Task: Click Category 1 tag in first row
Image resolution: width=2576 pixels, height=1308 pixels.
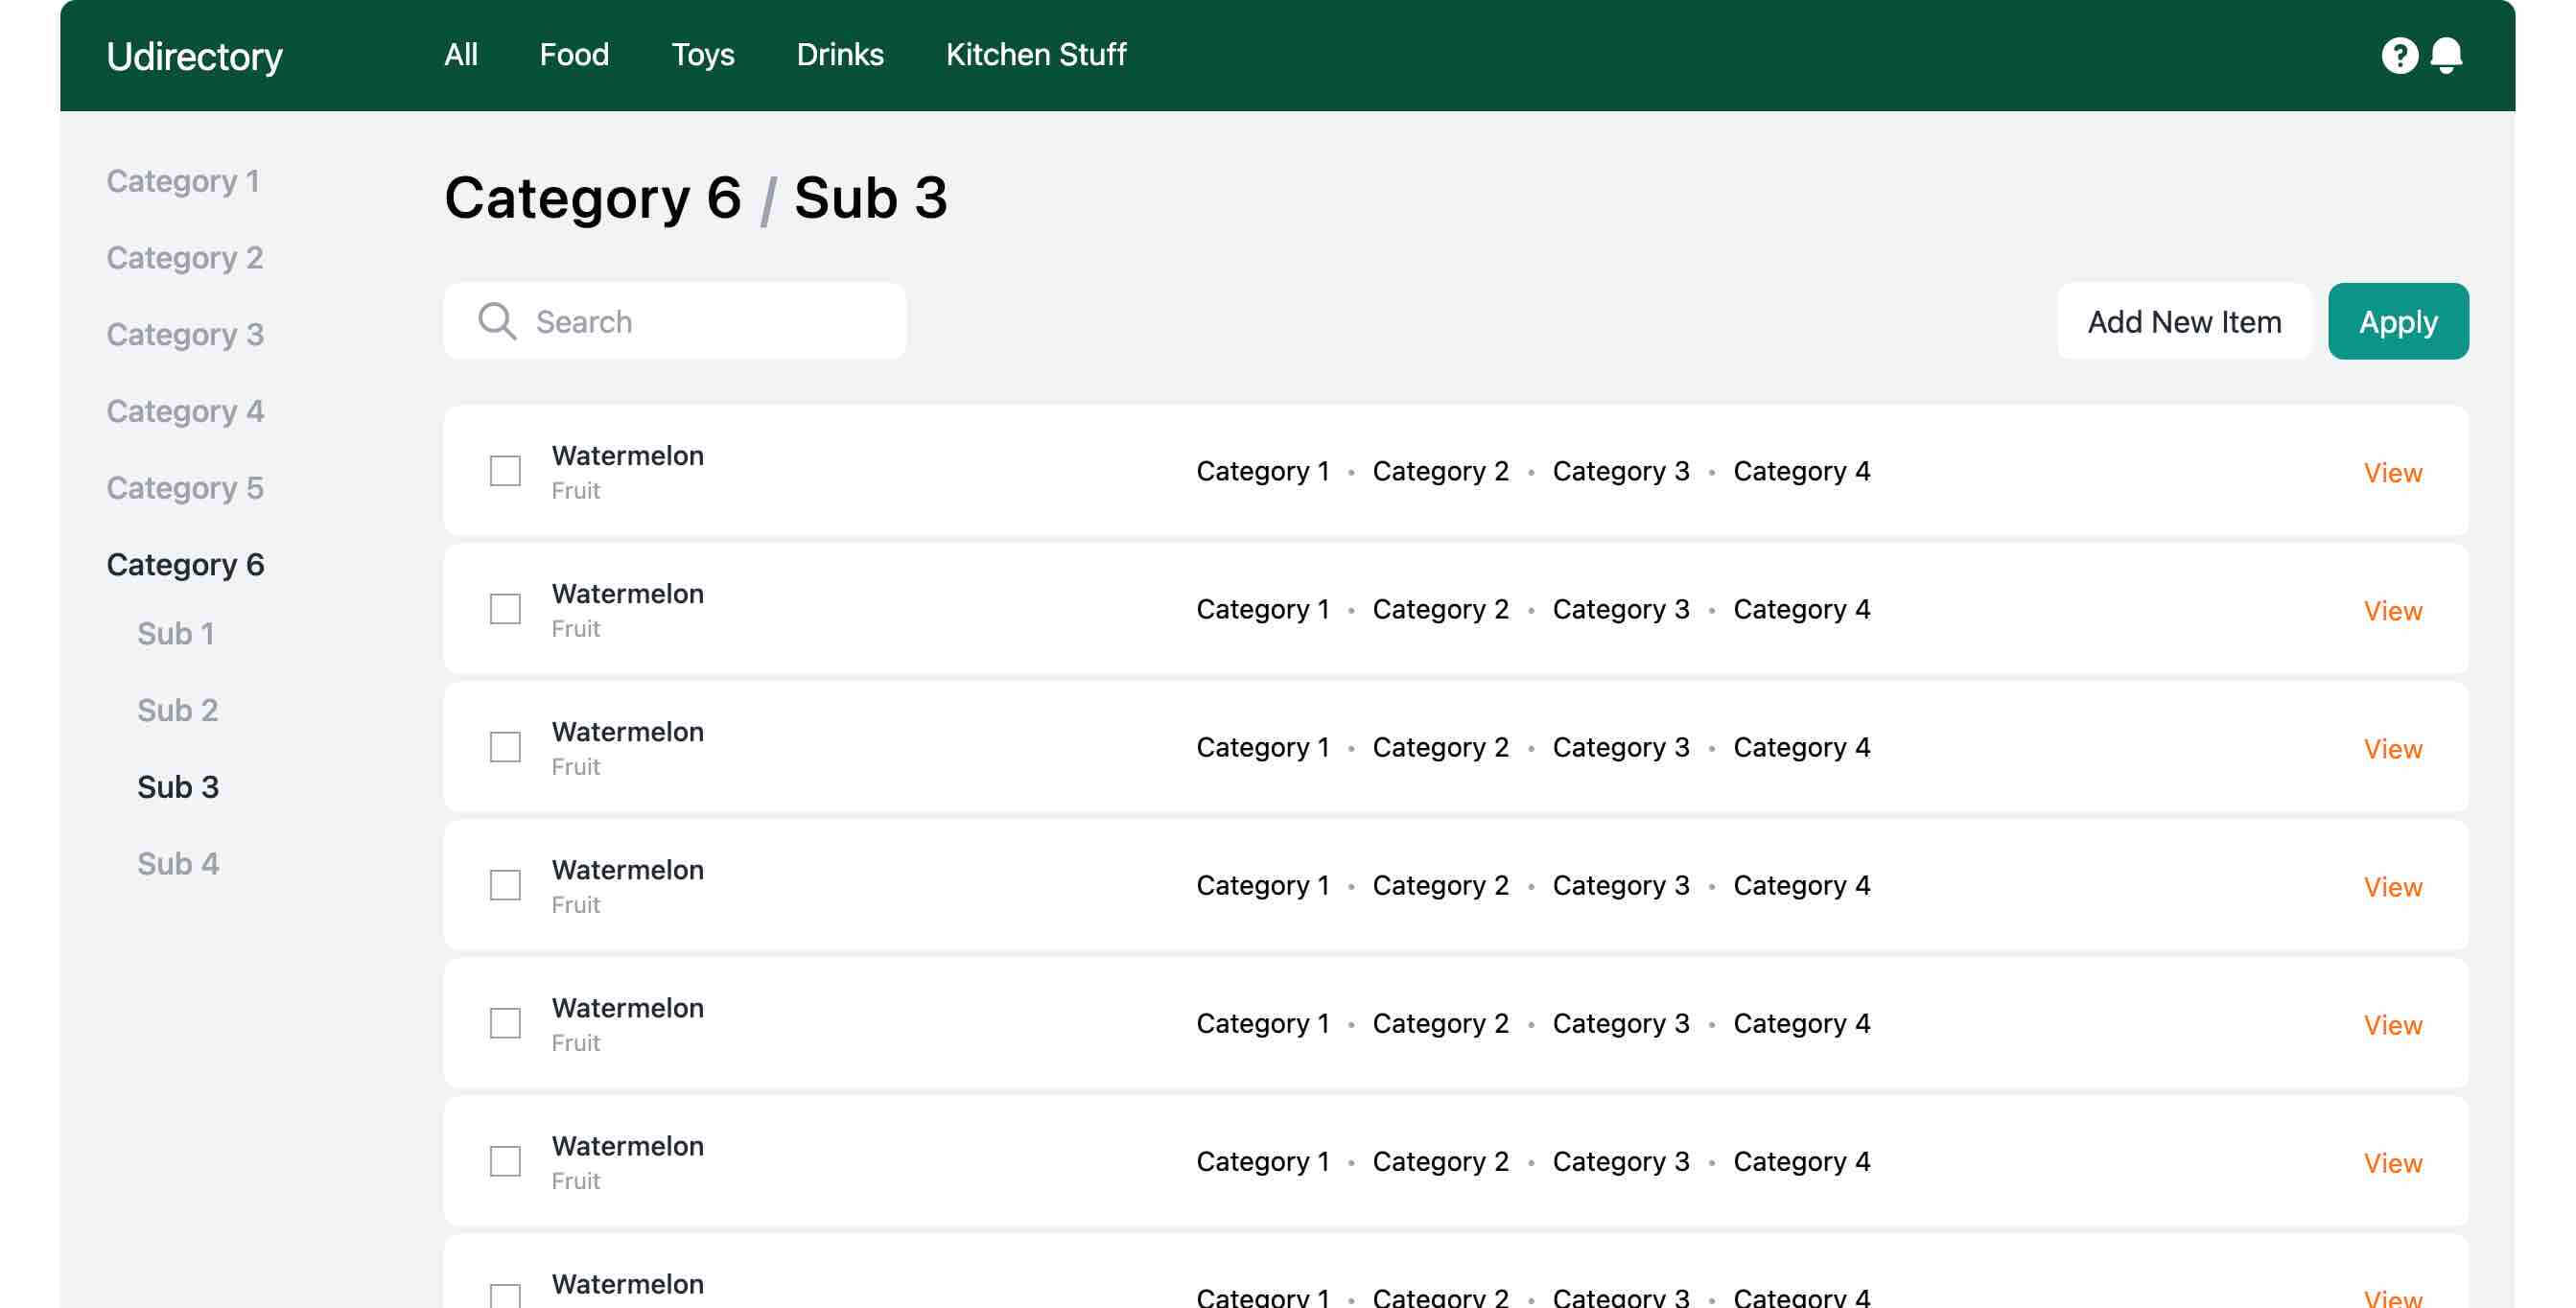Action: point(1263,471)
